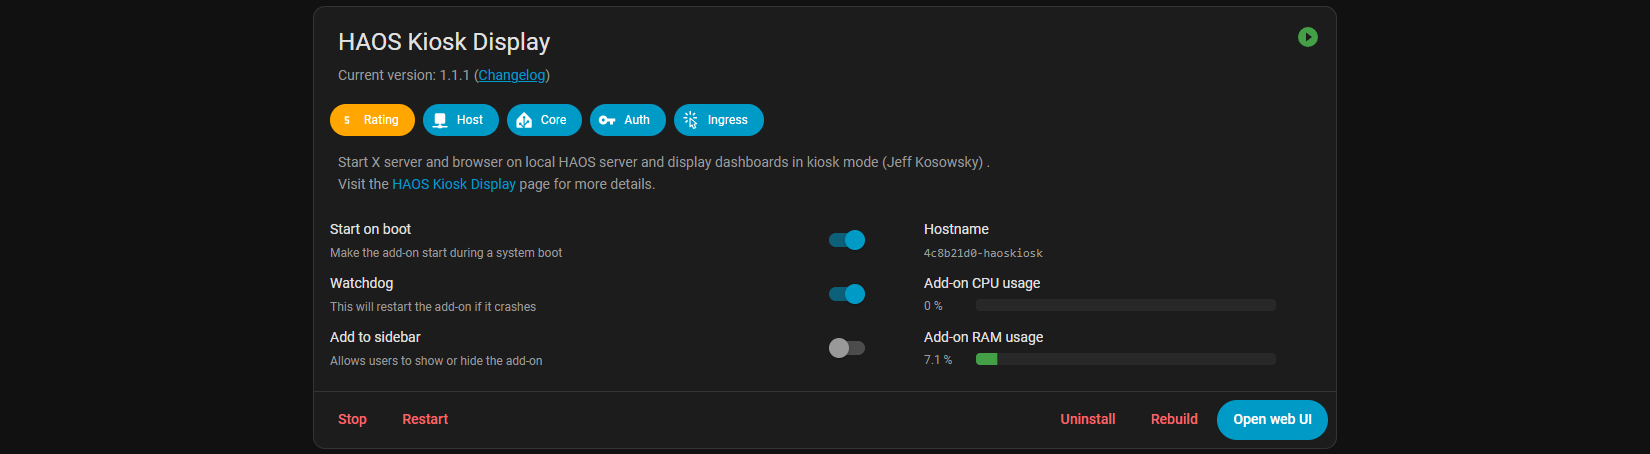Click the Hostname label
Image resolution: width=1650 pixels, height=454 pixels.
click(x=956, y=229)
